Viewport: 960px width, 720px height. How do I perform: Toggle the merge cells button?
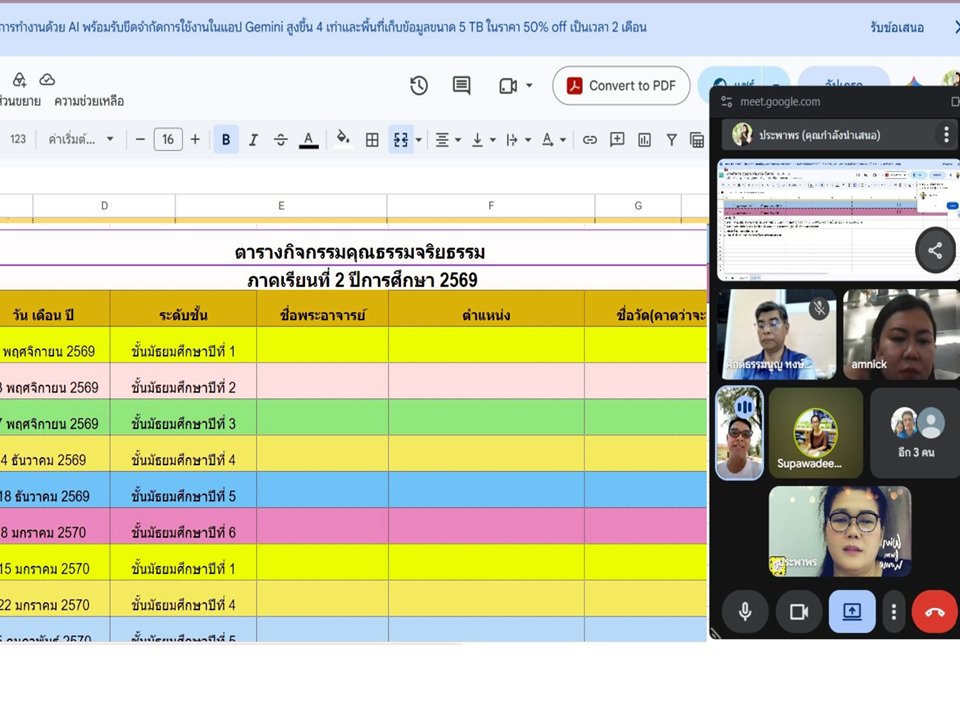point(400,140)
